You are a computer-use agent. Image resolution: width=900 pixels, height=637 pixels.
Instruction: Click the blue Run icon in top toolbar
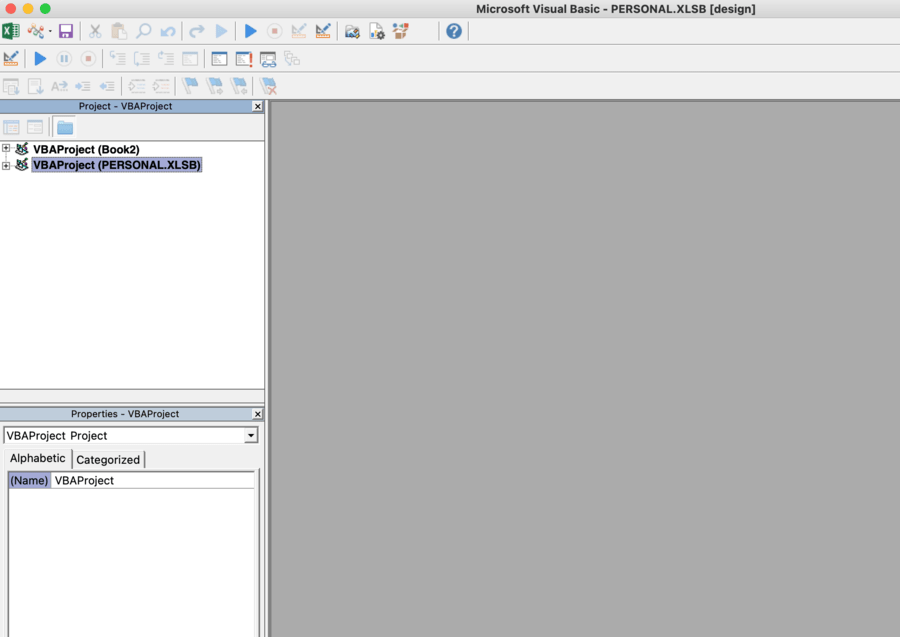(250, 31)
